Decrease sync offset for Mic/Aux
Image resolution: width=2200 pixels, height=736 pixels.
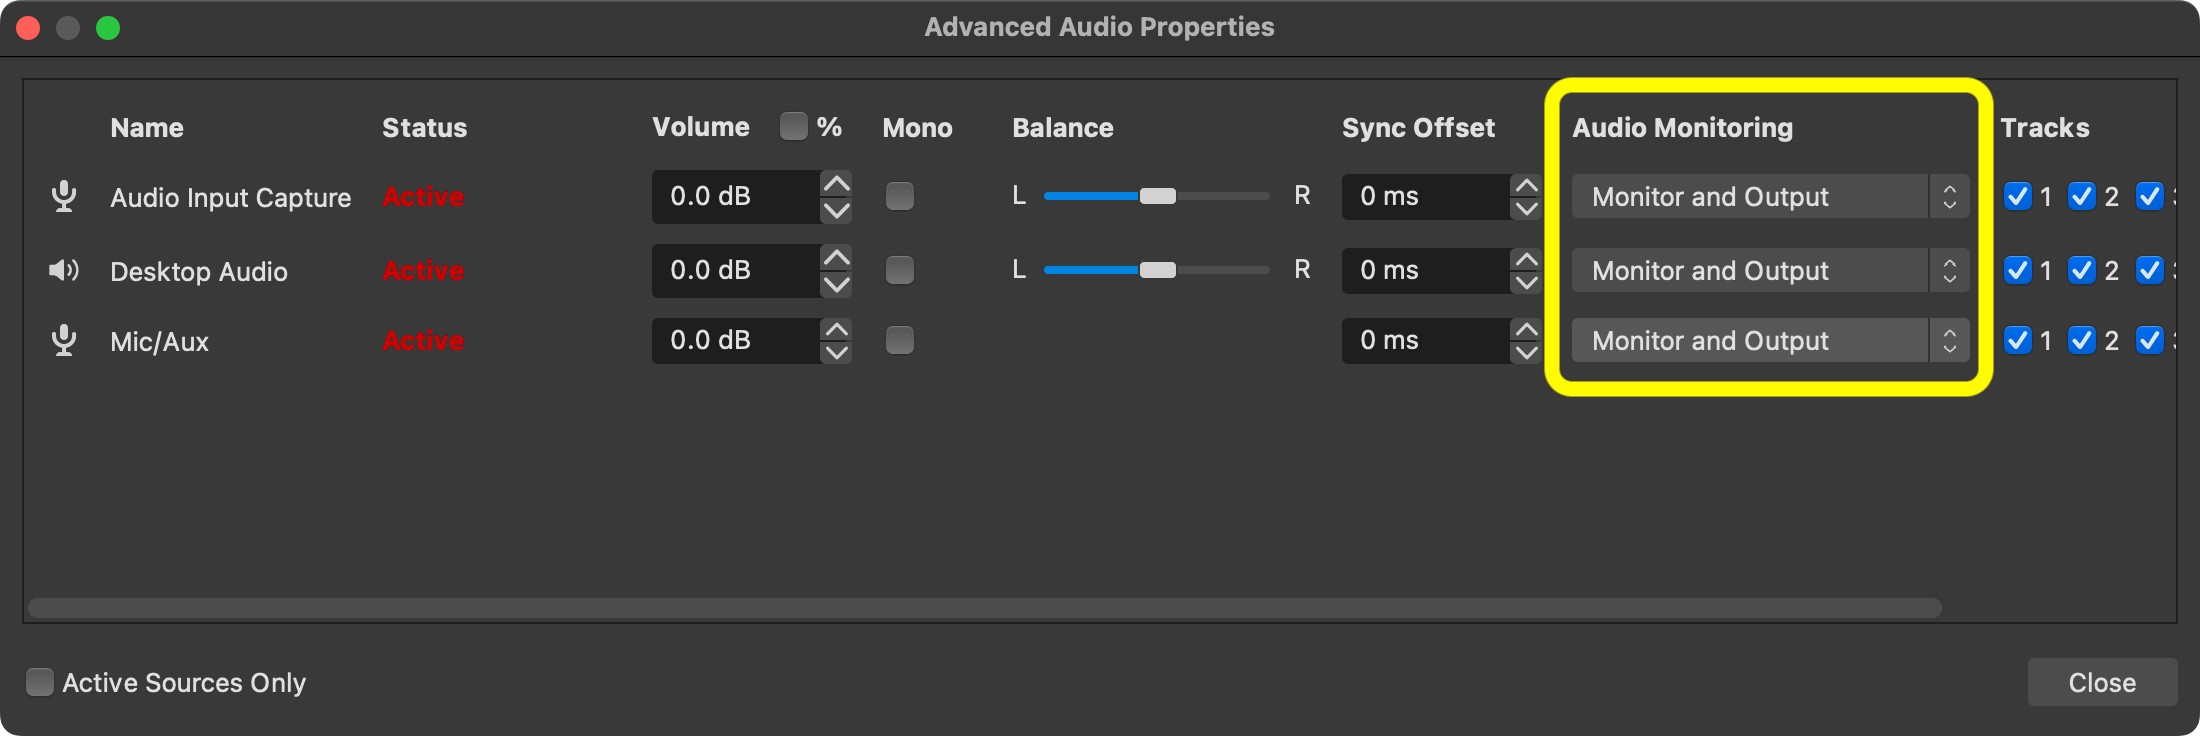tap(1526, 354)
